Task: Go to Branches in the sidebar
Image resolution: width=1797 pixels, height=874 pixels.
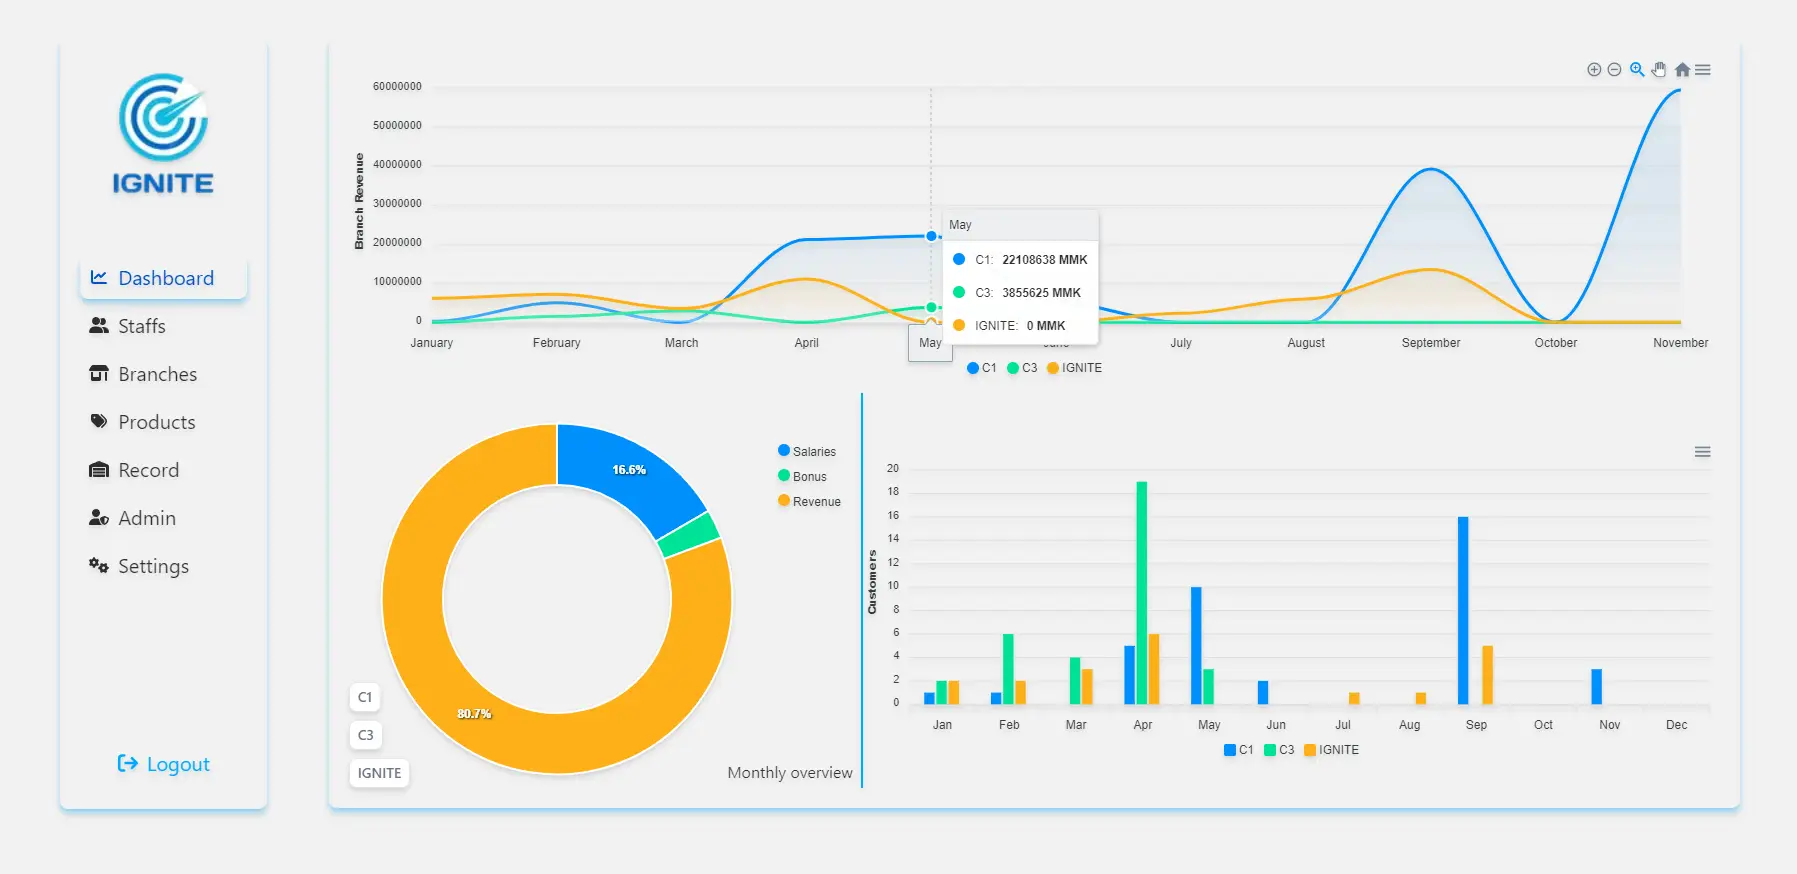Action: [157, 374]
